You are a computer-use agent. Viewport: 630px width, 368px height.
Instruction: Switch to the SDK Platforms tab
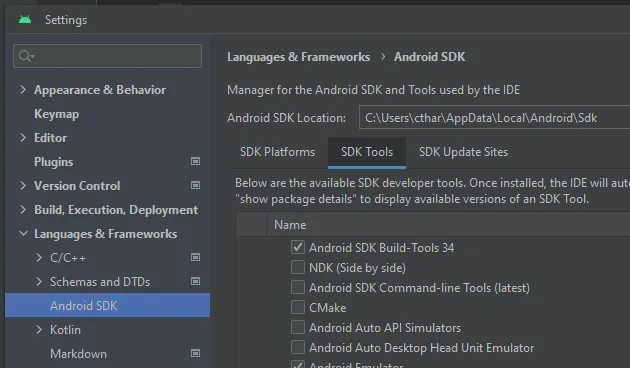click(x=278, y=152)
